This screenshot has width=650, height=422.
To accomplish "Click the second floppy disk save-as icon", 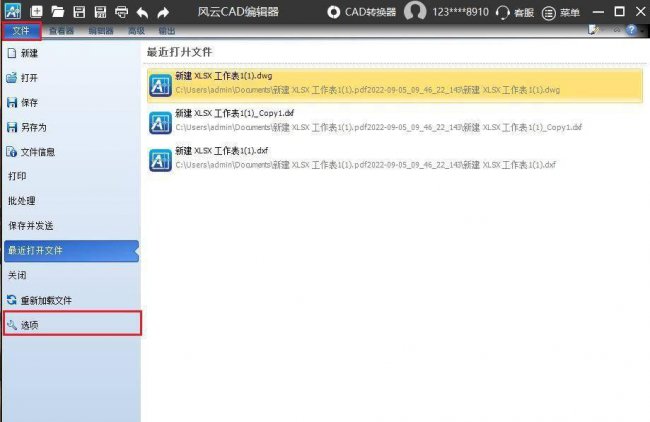I will click(x=100, y=12).
